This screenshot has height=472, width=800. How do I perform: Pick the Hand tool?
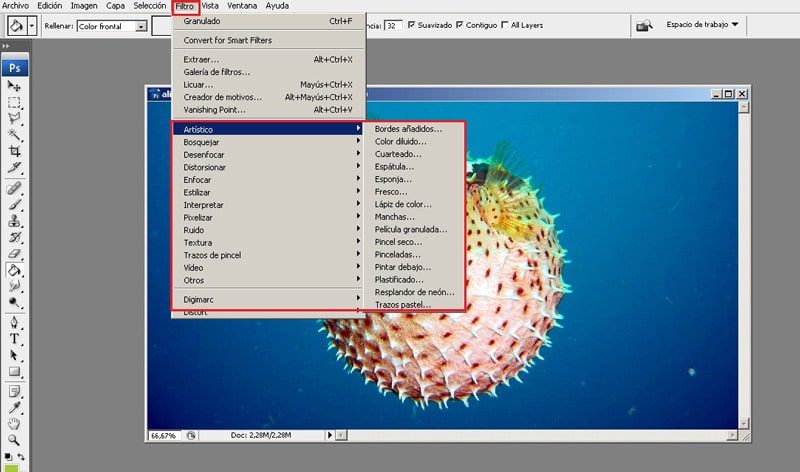14,424
